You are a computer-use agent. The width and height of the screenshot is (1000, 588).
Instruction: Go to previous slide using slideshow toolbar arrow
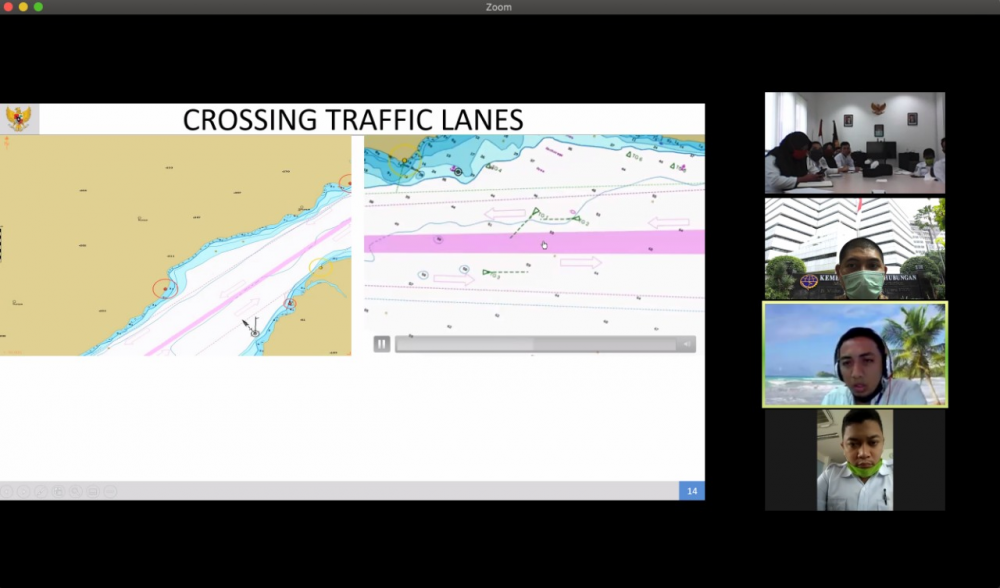[x=6, y=492]
